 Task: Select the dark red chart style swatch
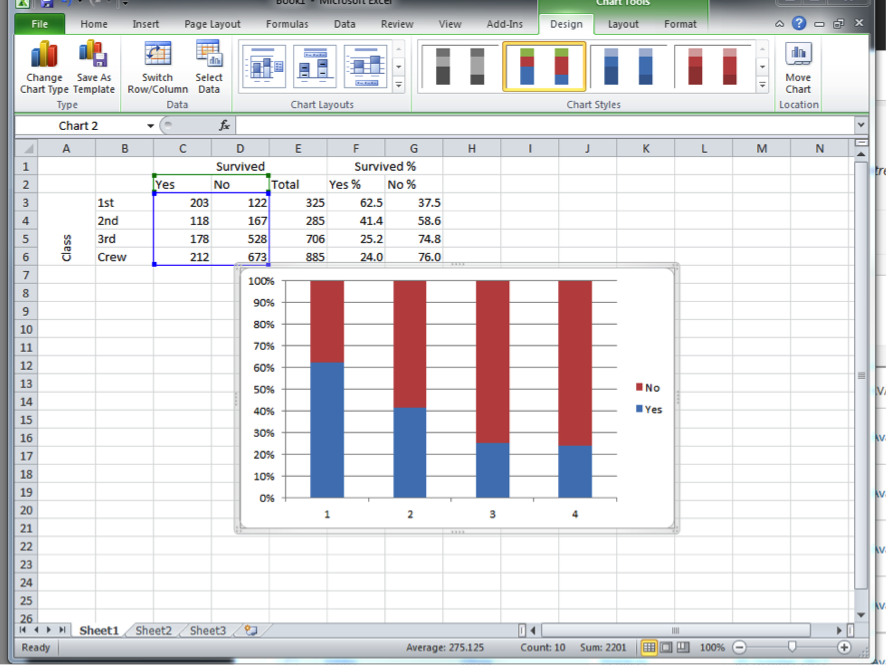[x=712, y=66]
